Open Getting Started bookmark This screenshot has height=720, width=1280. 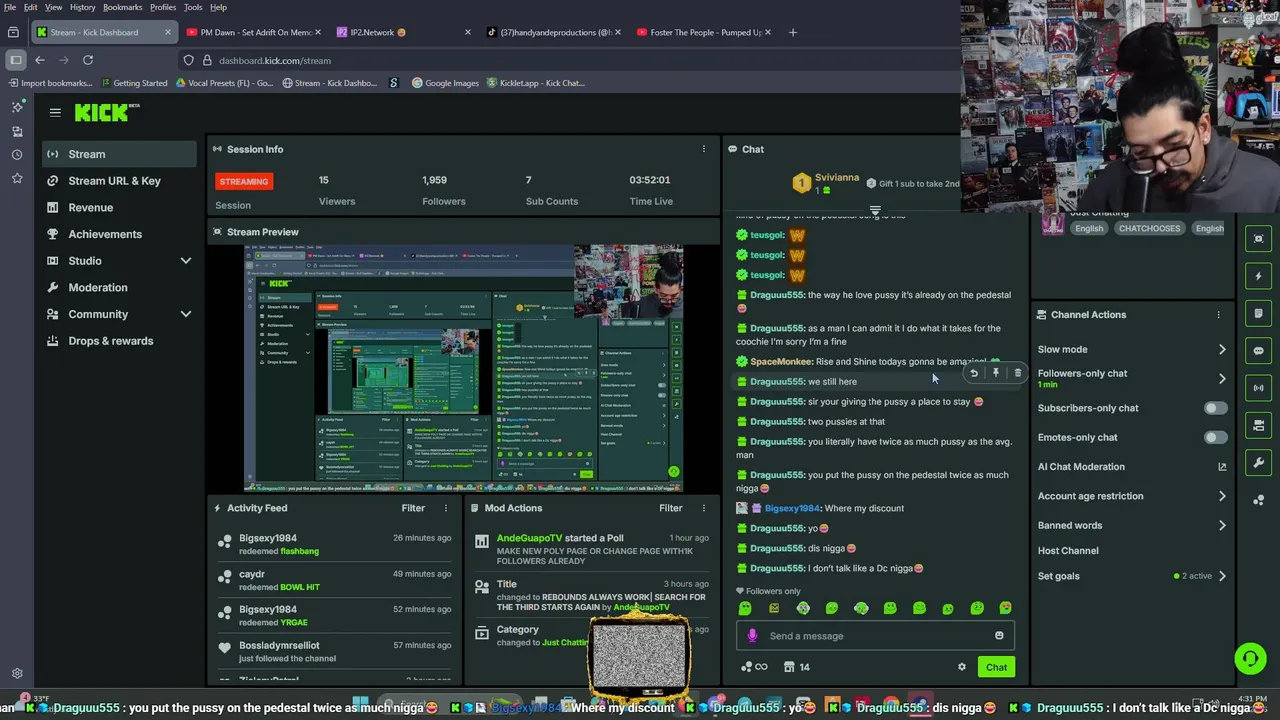pos(133,83)
